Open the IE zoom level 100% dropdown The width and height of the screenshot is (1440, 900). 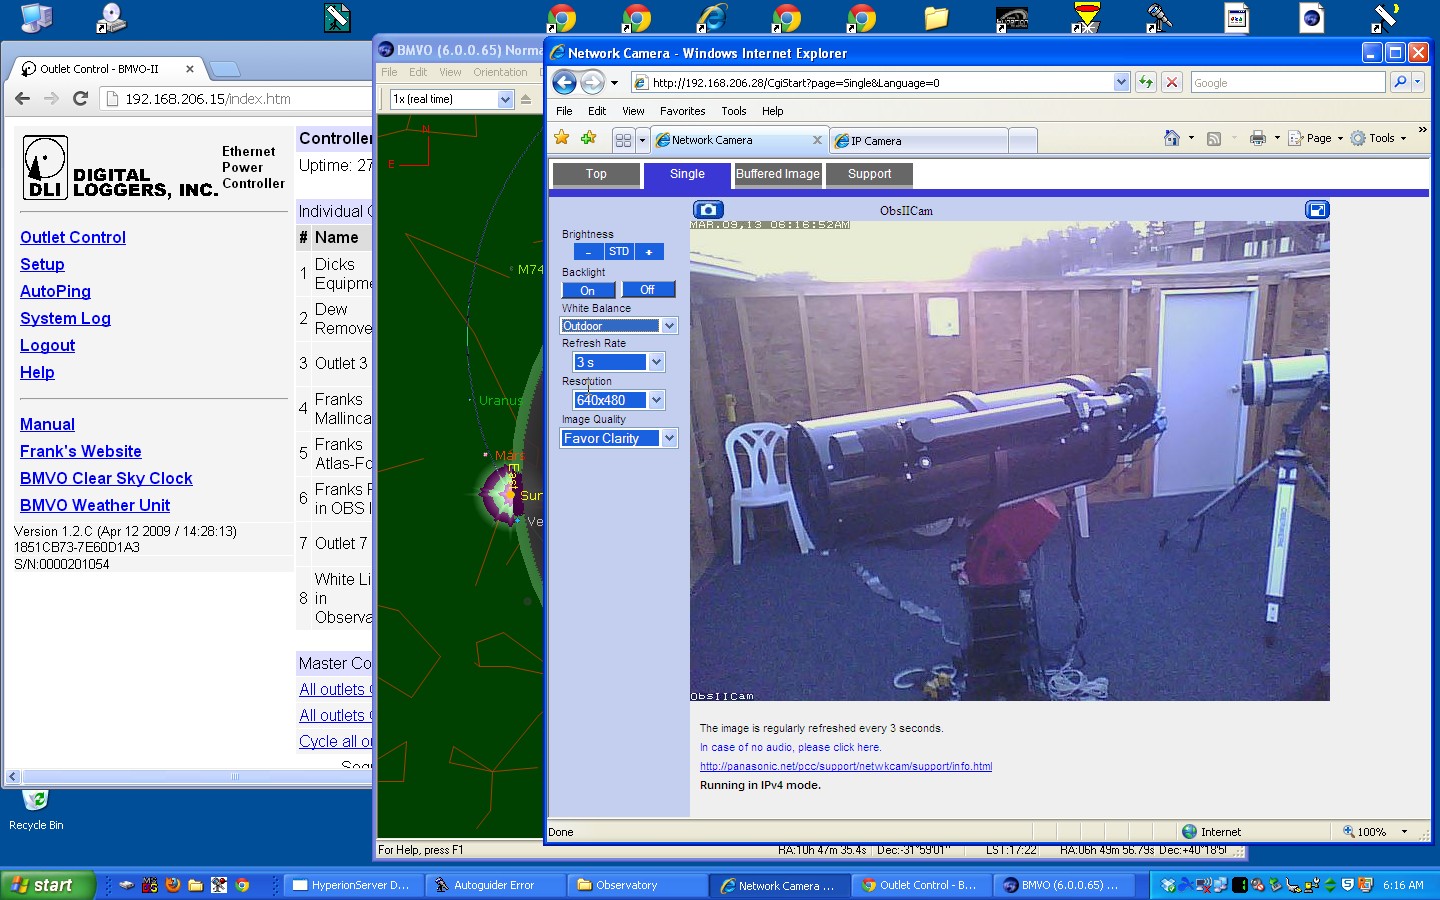pyautogui.click(x=1404, y=832)
